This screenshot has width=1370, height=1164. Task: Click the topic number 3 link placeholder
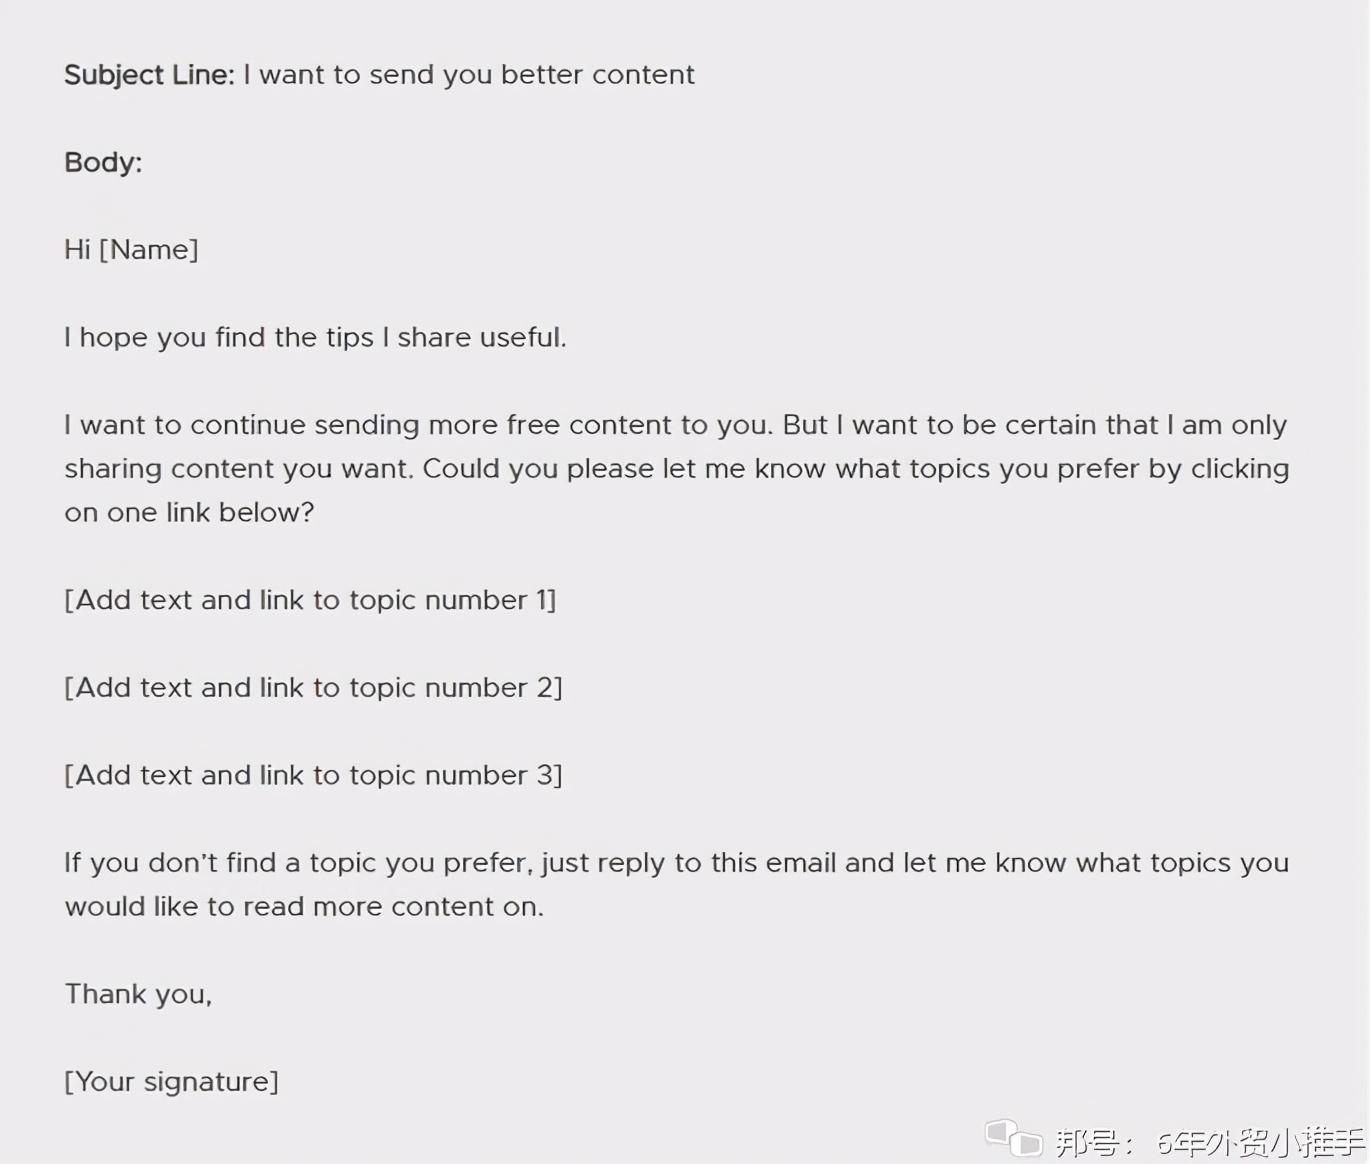[313, 775]
